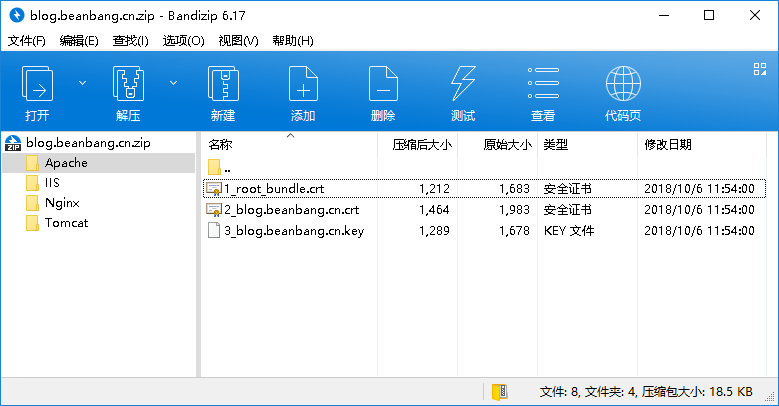
Task: Click 安全证书 type of 1_root_bundle.crt
Action: 567,189
